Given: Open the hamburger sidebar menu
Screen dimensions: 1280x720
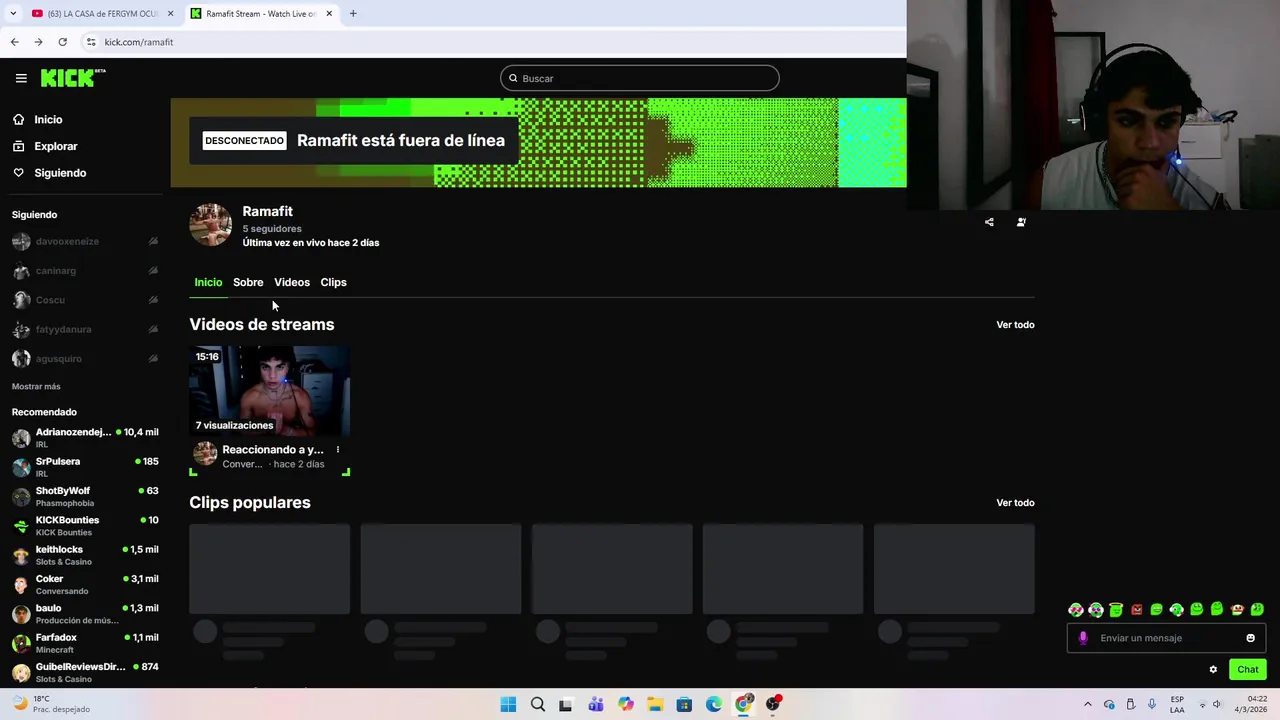Looking at the screenshot, I should coord(21,78).
